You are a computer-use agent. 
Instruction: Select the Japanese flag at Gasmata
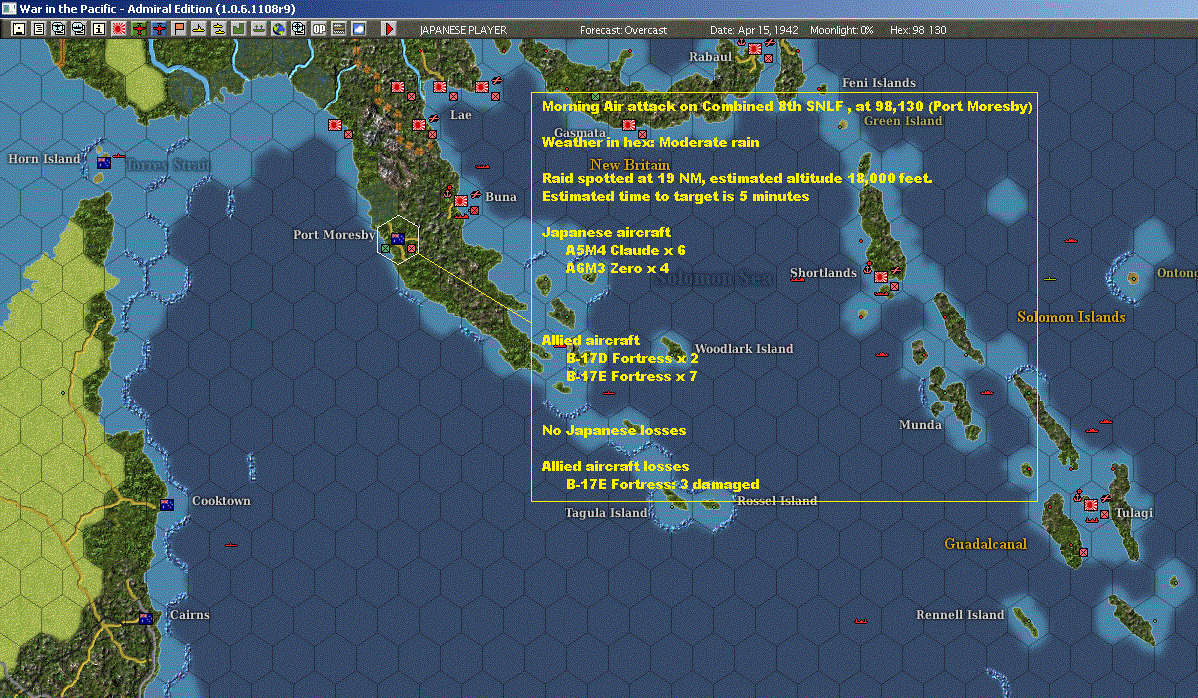click(x=629, y=124)
